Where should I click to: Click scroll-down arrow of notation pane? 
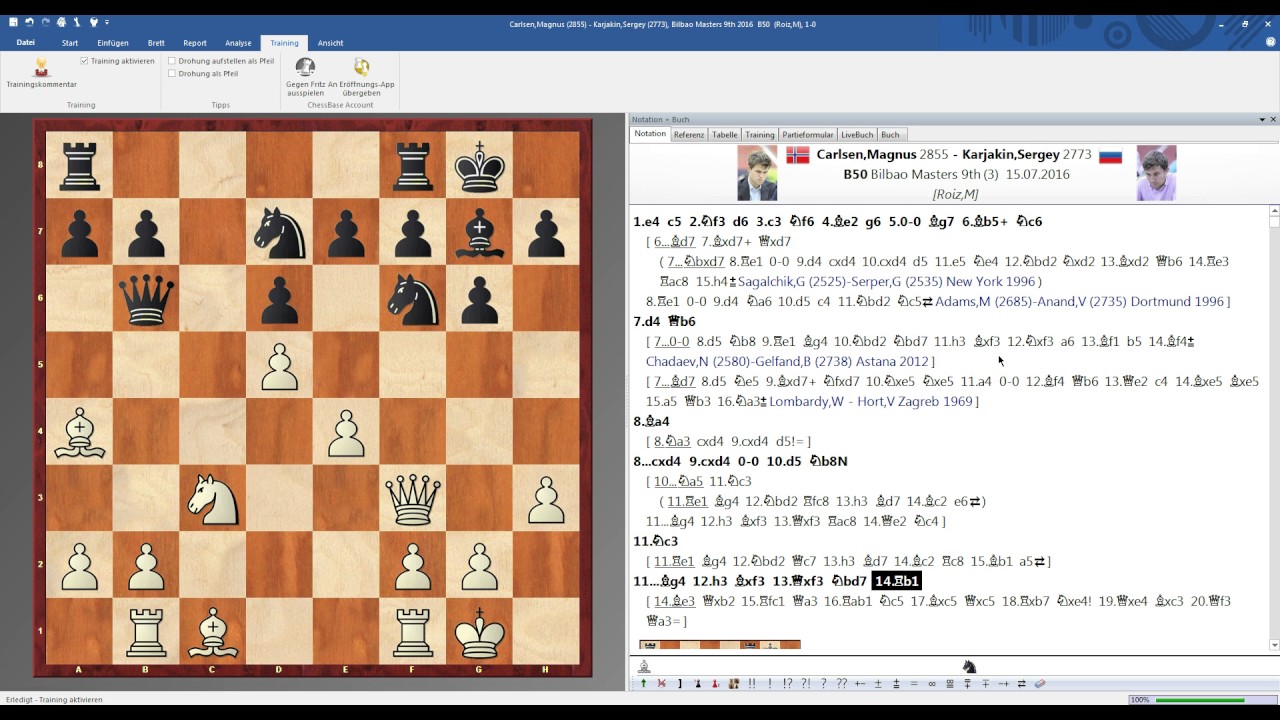tap(1274, 645)
